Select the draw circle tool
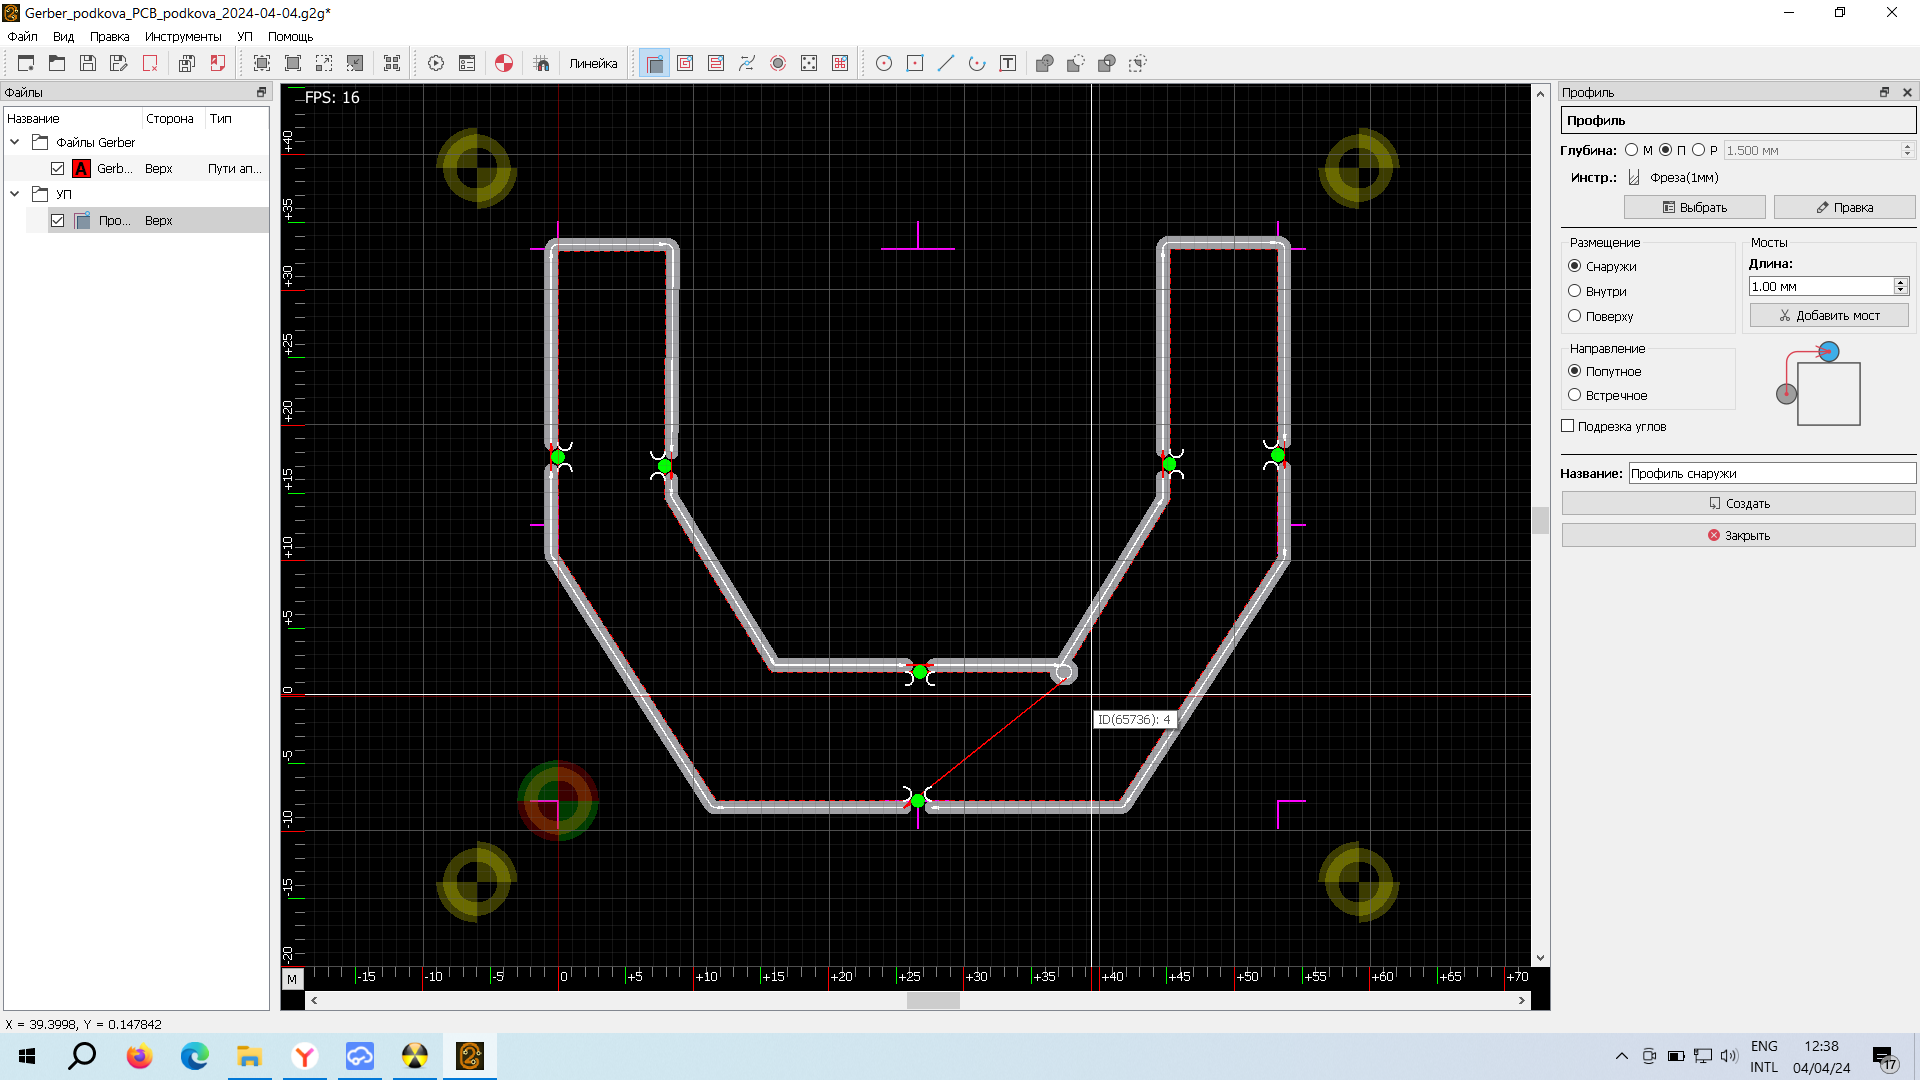 click(884, 63)
